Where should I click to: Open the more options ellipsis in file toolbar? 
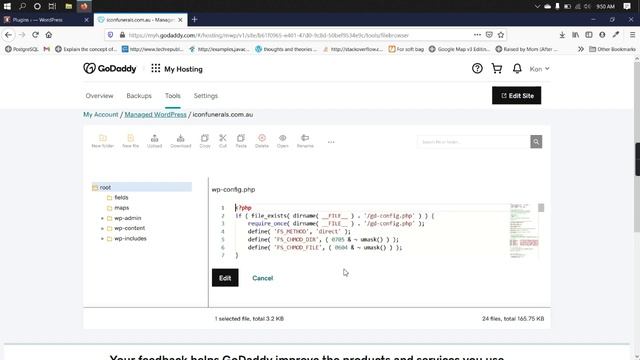(331, 142)
